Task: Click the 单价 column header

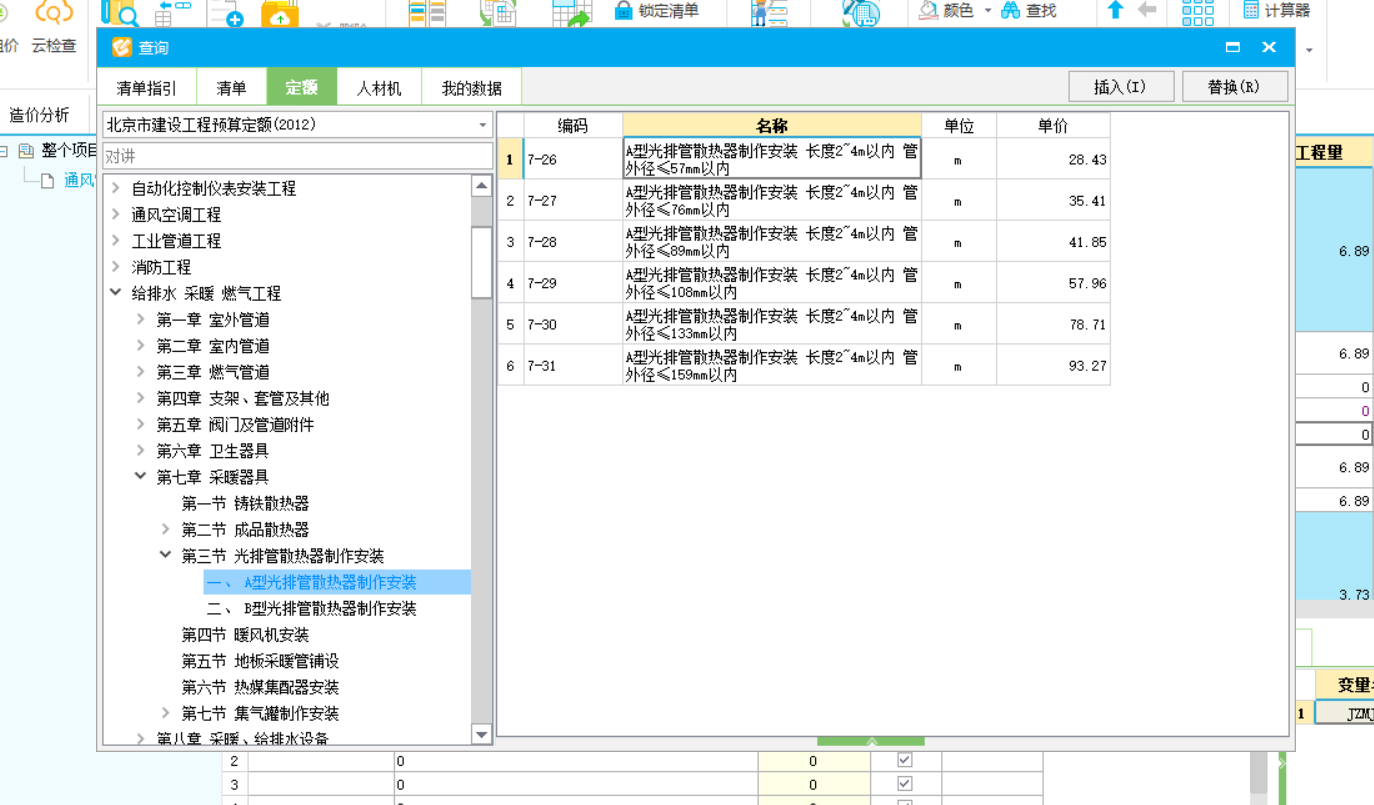Action: pos(1053,125)
